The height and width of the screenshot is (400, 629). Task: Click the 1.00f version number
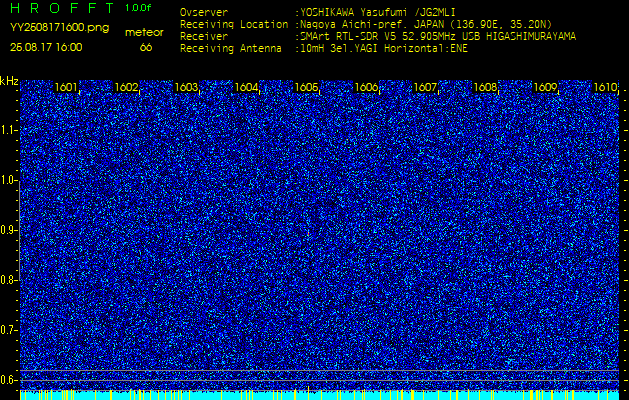[x=138, y=8]
